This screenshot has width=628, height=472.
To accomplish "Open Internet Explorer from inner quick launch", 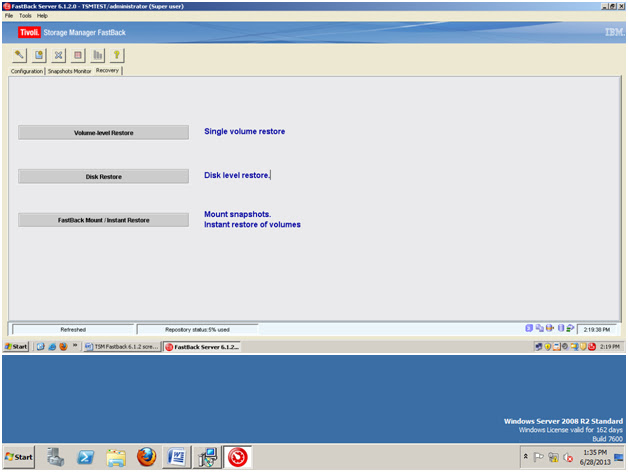I will point(52,347).
